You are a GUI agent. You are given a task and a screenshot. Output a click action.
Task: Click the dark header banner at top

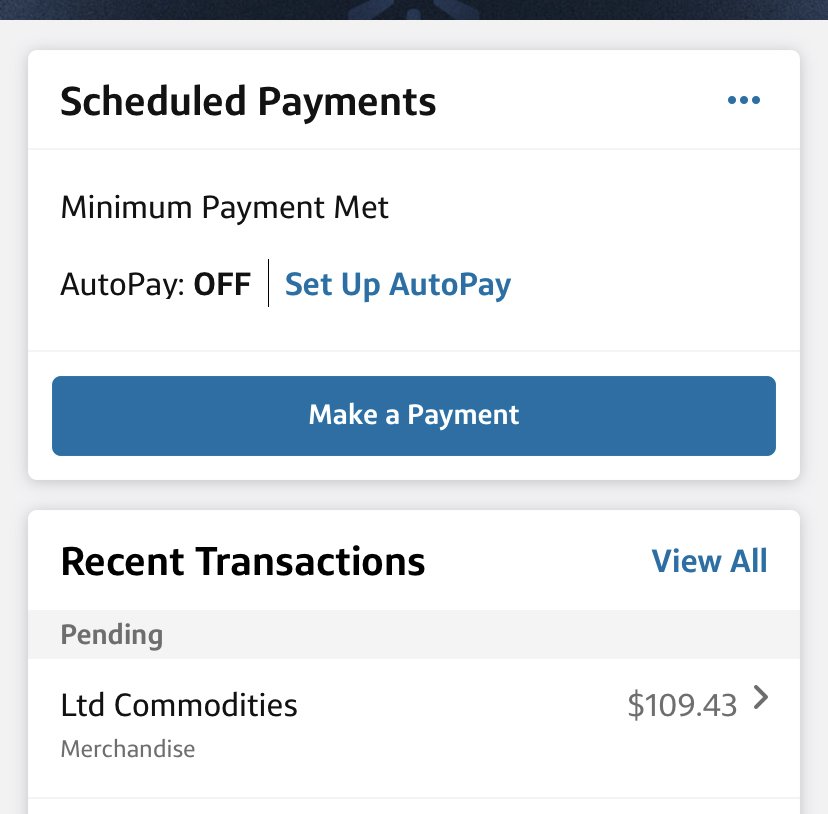[x=150, y=9]
